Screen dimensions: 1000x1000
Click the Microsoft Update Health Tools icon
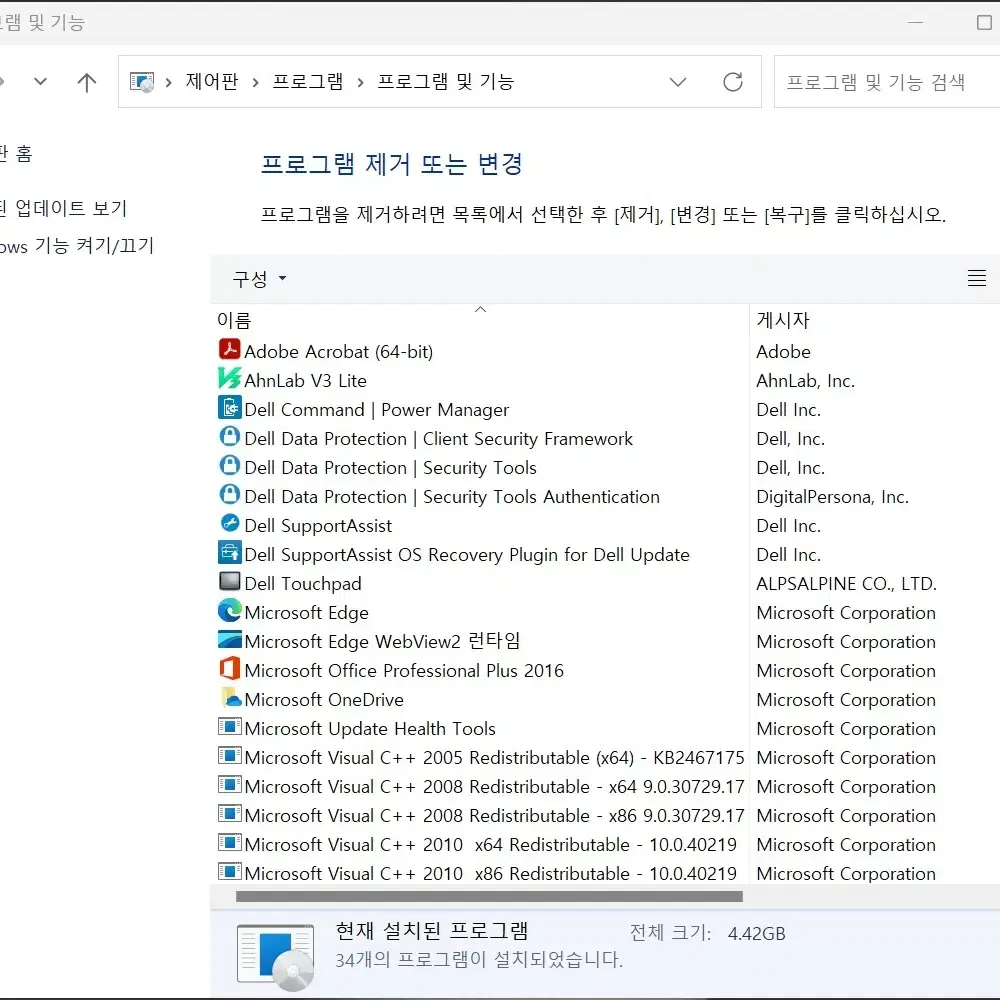click(x=230, y=726)
